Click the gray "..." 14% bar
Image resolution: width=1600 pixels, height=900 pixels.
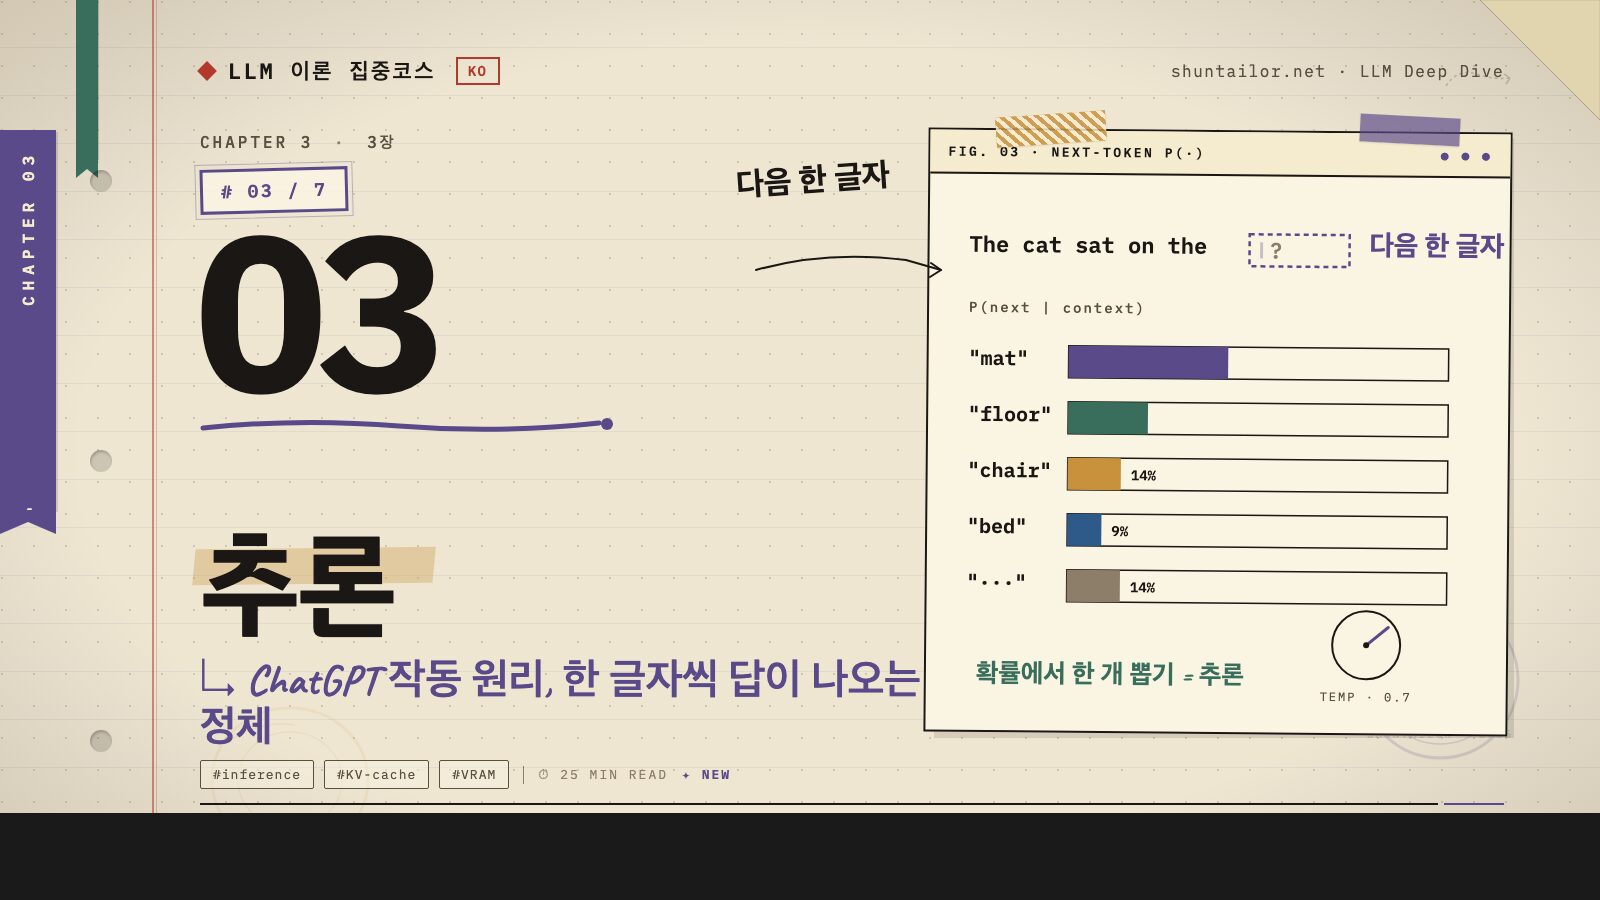(1093, 586)
